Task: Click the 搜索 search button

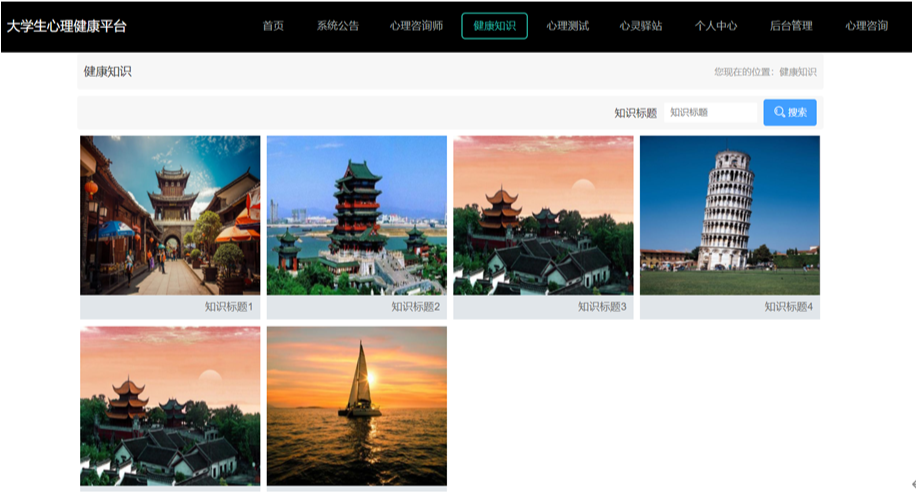Action: point(790,112)
